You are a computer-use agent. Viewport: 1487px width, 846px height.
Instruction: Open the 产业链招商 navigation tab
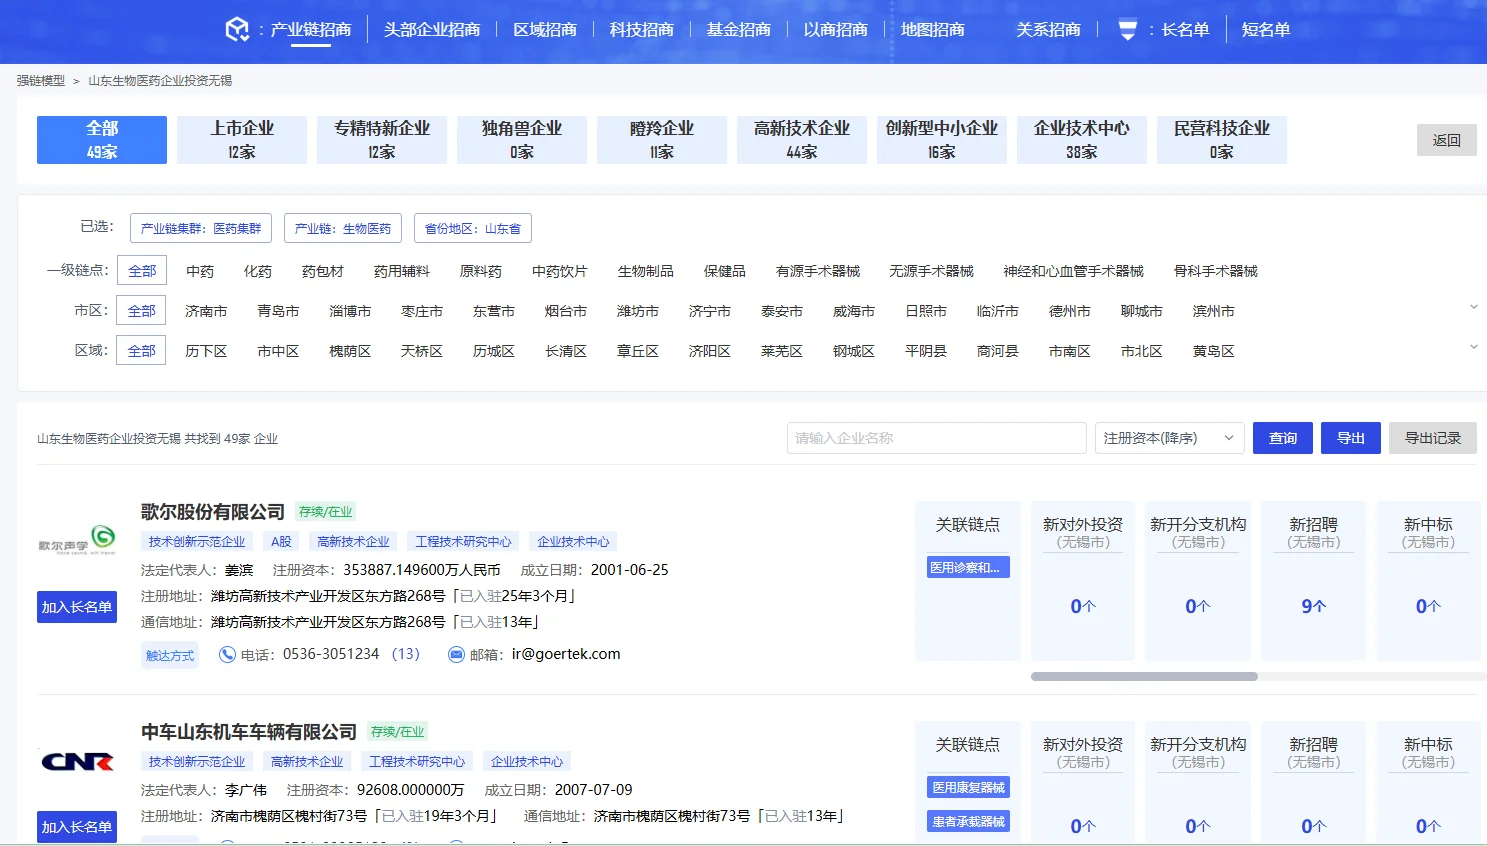point(311,30)
